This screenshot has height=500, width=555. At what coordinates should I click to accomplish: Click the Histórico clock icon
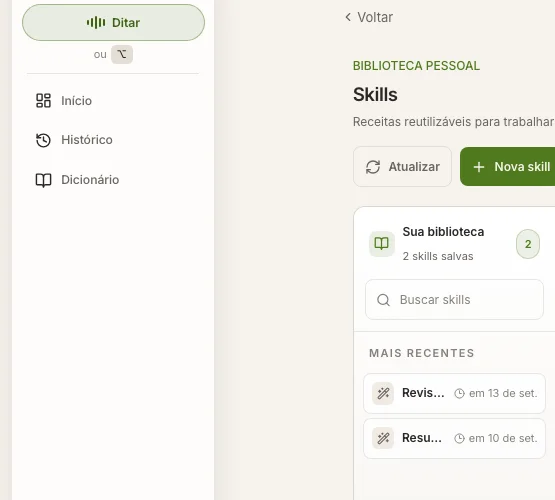44,140
